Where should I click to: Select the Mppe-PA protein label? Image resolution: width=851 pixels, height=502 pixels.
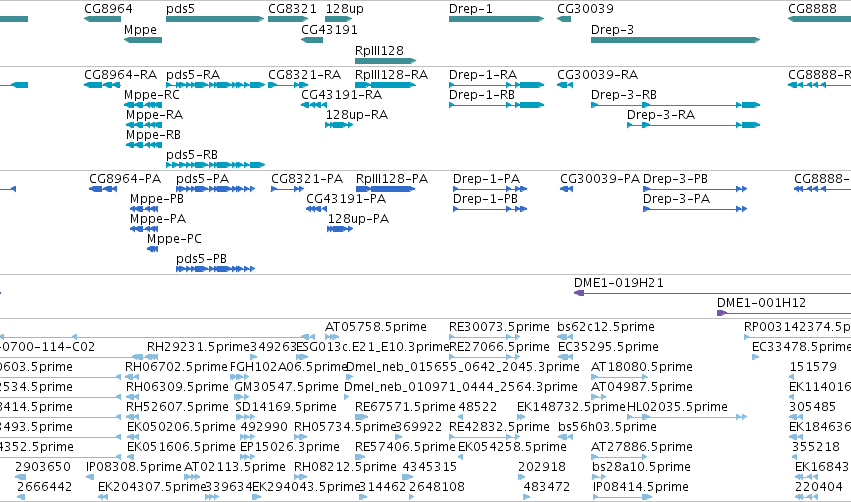158,219
